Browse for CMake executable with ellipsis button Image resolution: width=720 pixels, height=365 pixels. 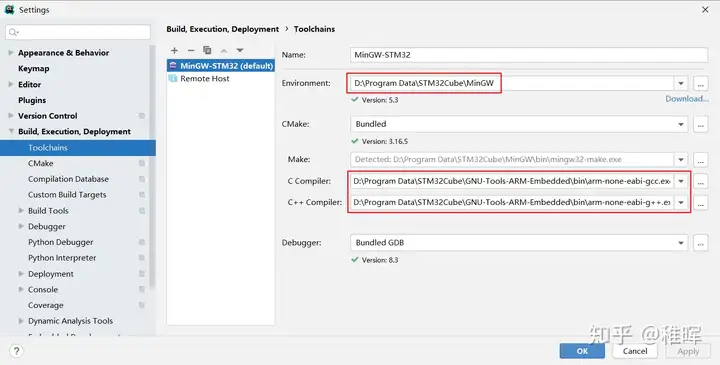point(700,124)
